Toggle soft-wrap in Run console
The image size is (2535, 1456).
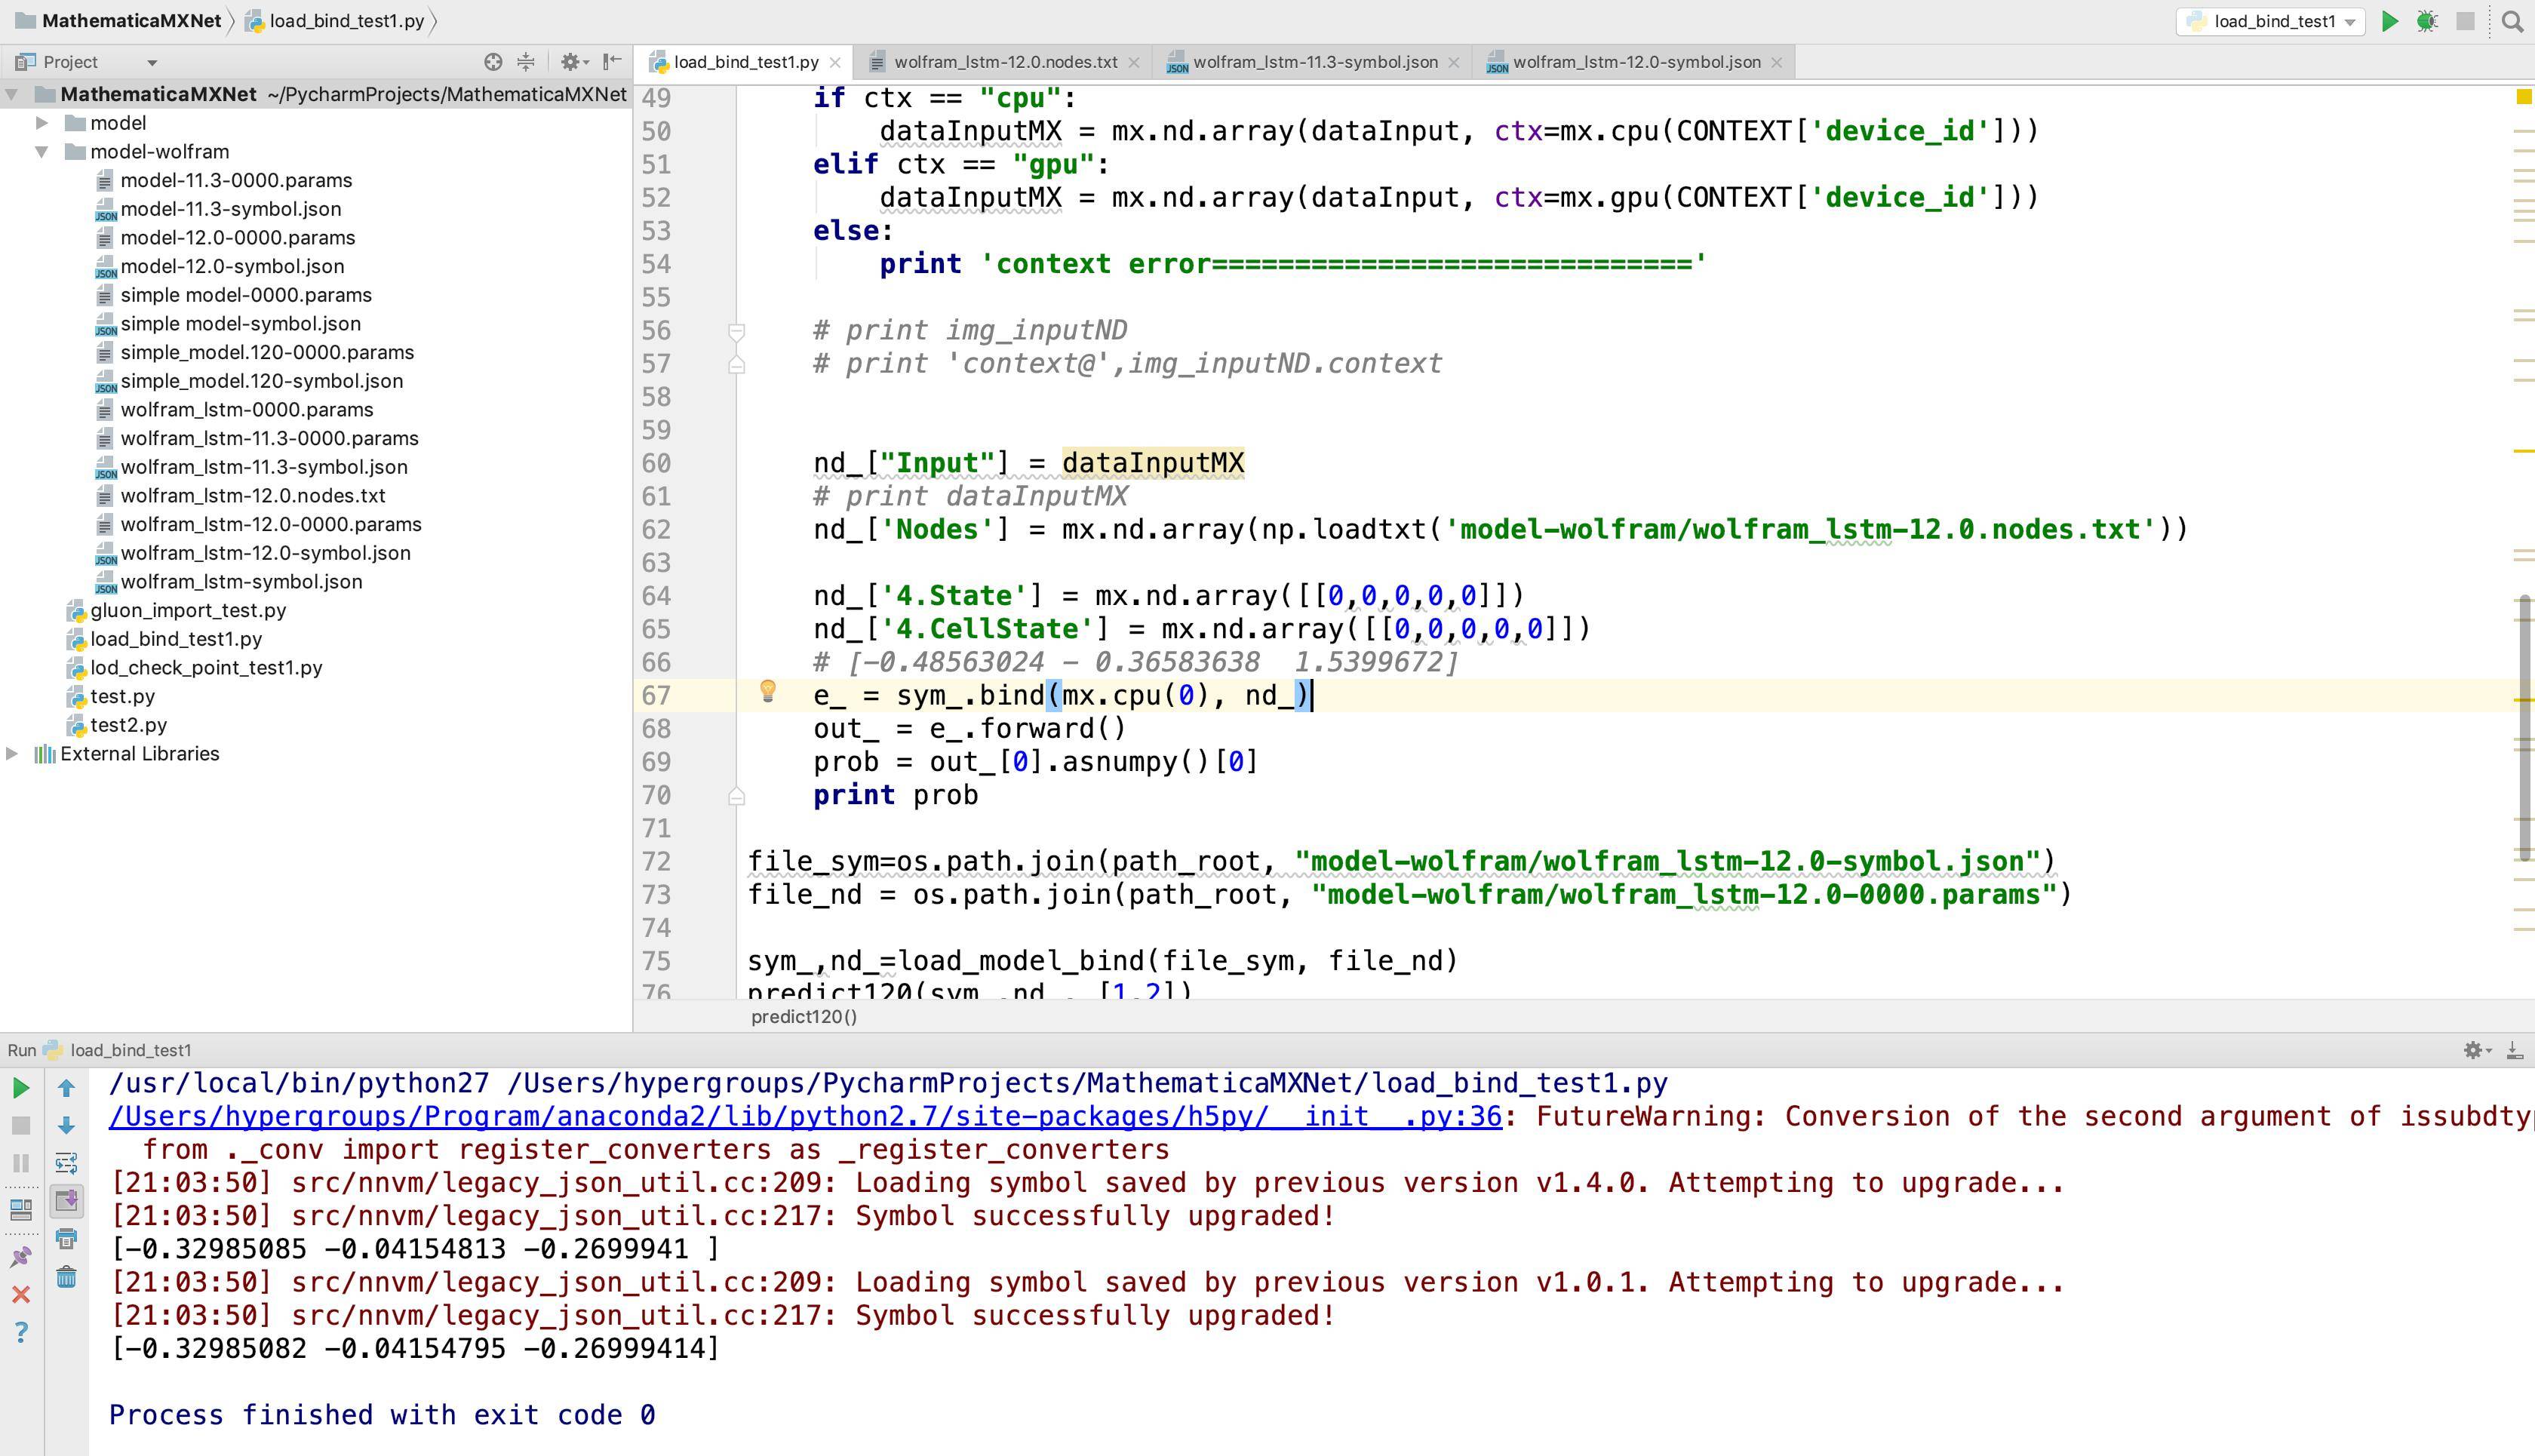click(66, 1164)
